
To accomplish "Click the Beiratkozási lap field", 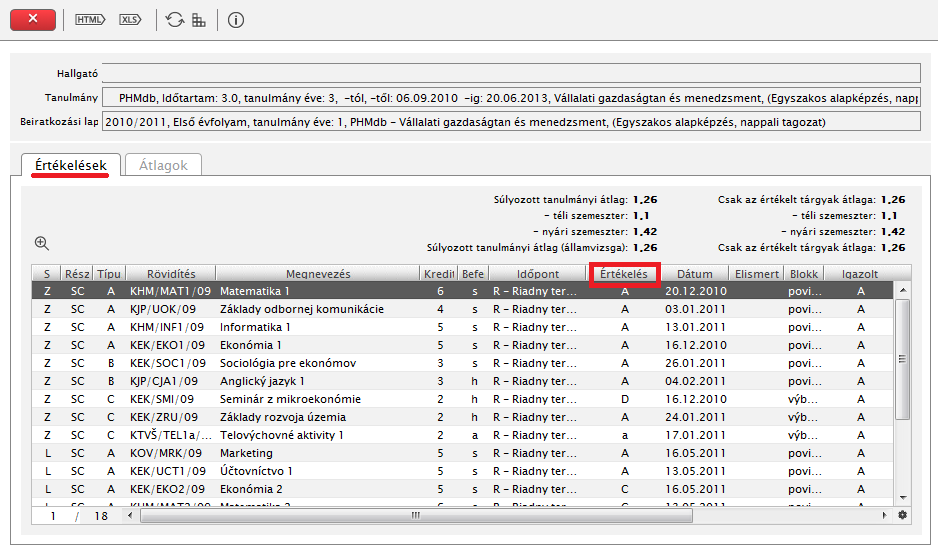I will coord(510,122).
